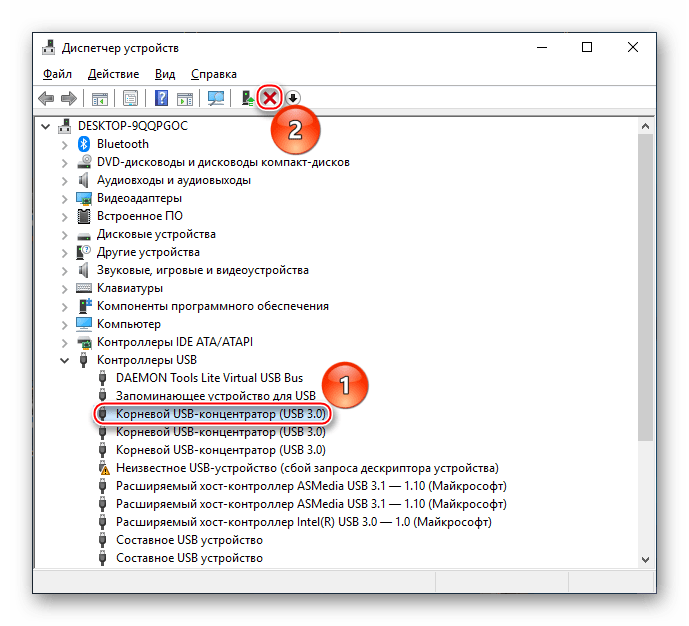689x626 pixels.
Task: Toggle the action pane toolbar icon
Action: 185,98
